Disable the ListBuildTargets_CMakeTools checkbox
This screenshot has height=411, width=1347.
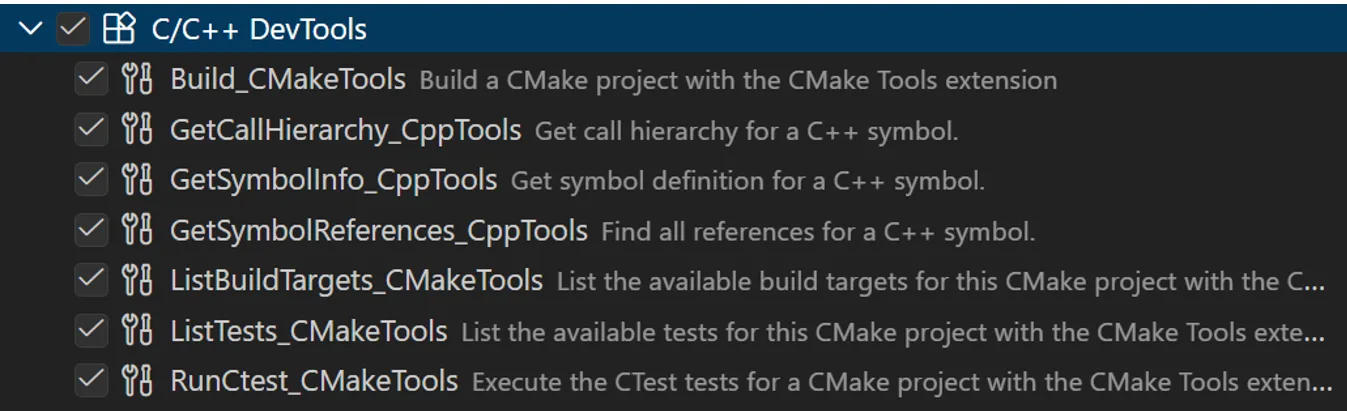point(91,280)
